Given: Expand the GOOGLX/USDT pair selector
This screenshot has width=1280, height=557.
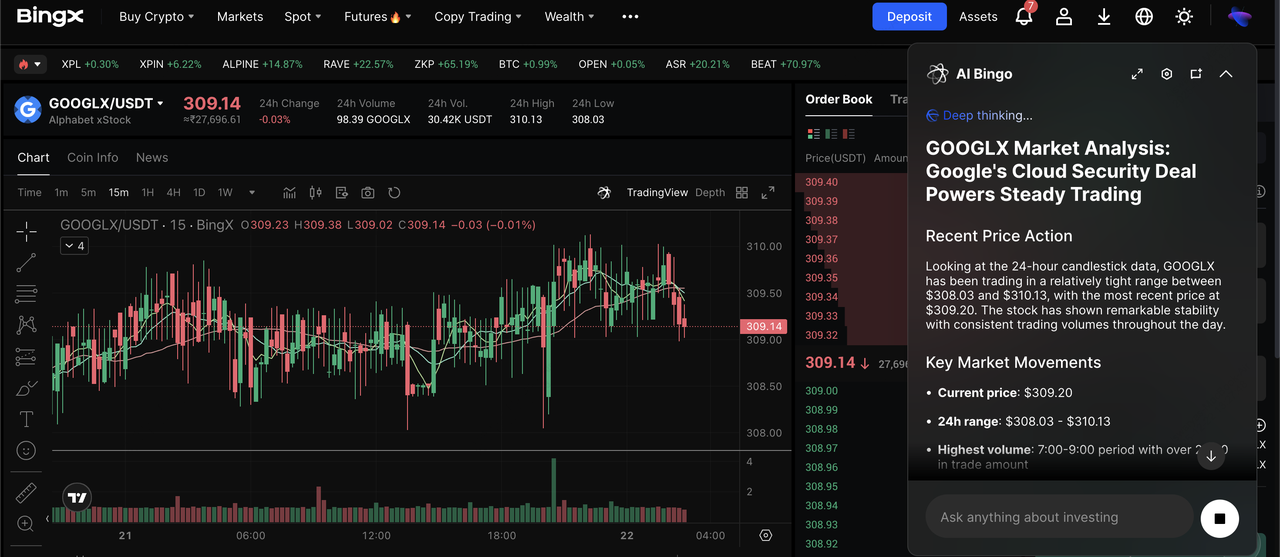Looking at the screenshot, I should tap(160, 103).
